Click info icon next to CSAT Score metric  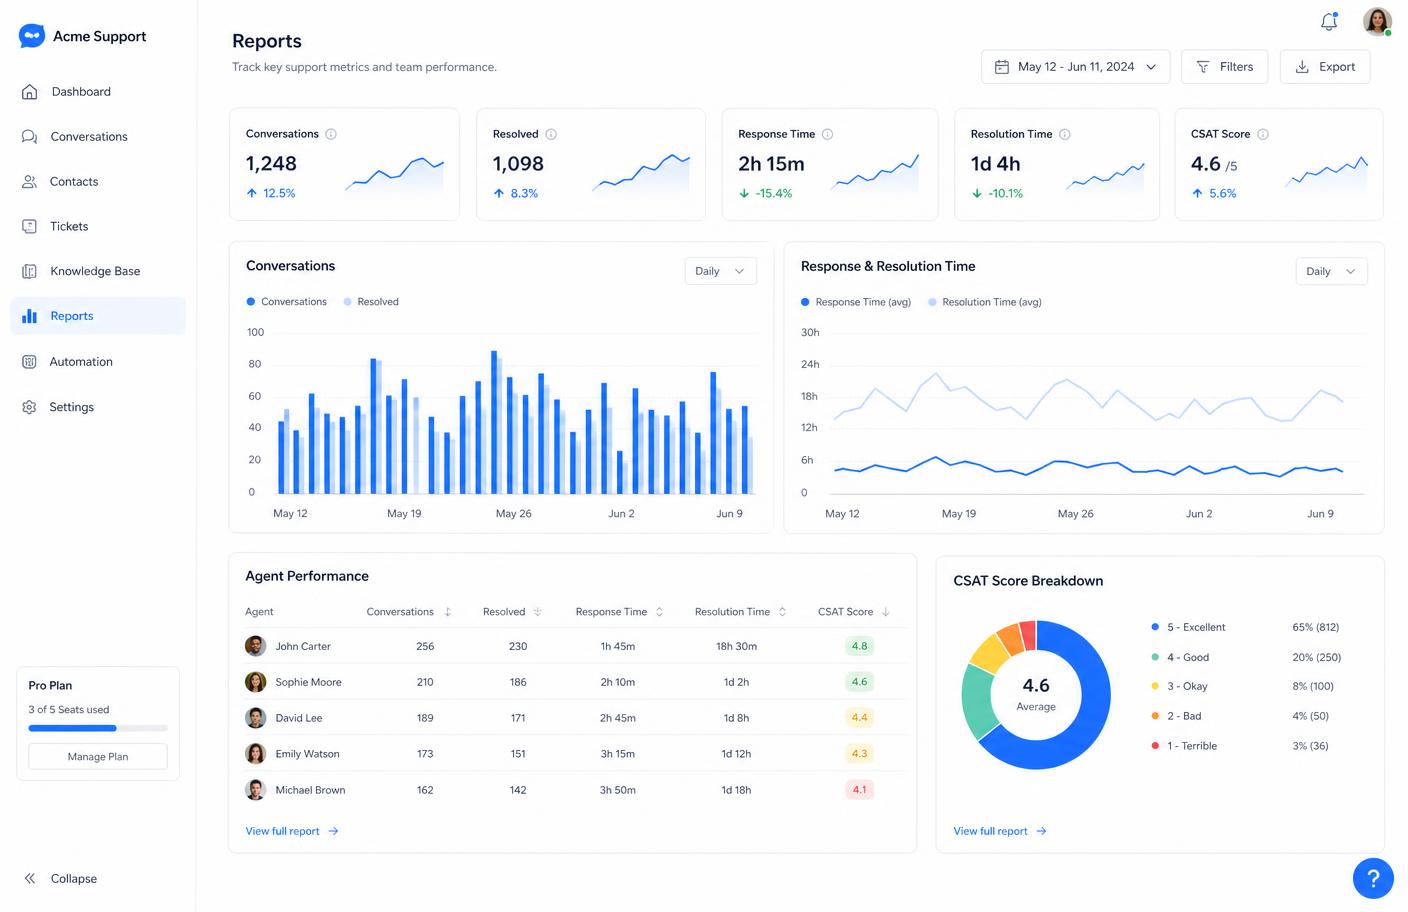(1263, 134)
